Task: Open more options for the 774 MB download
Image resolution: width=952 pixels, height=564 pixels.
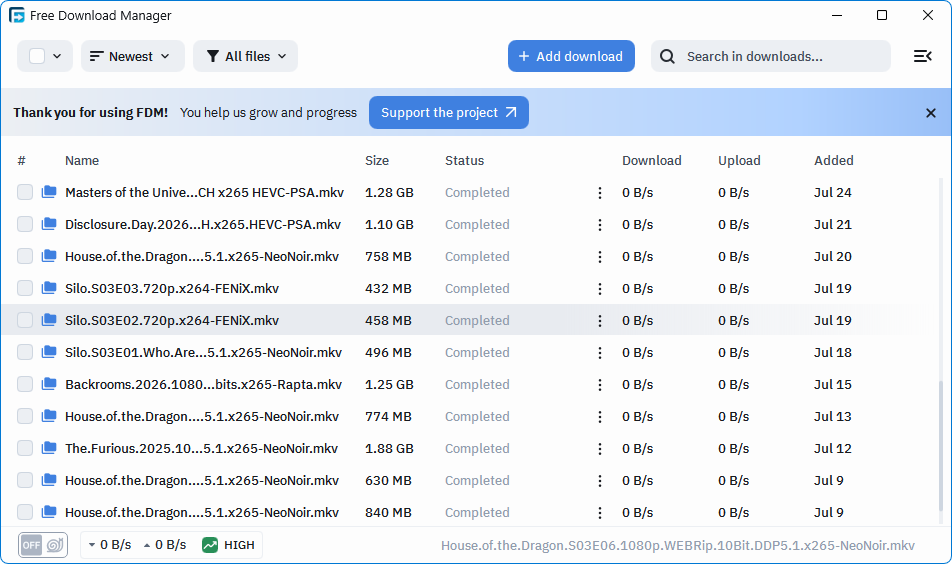Action: point(600,416)
